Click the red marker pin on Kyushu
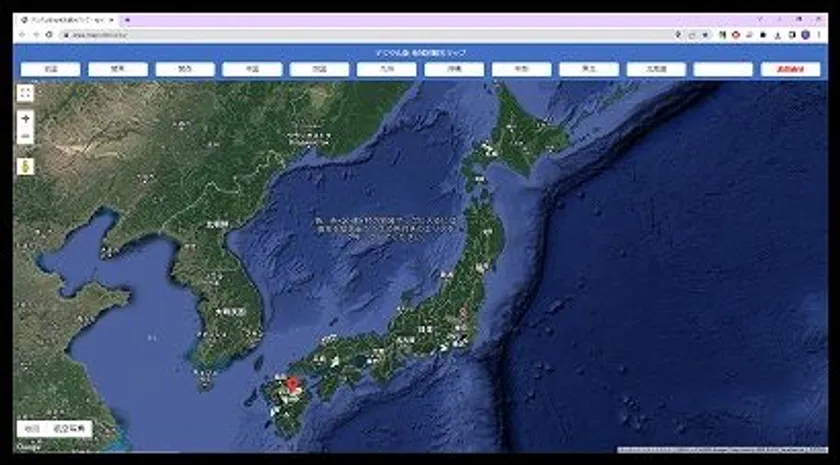 (x=292, y=385)
